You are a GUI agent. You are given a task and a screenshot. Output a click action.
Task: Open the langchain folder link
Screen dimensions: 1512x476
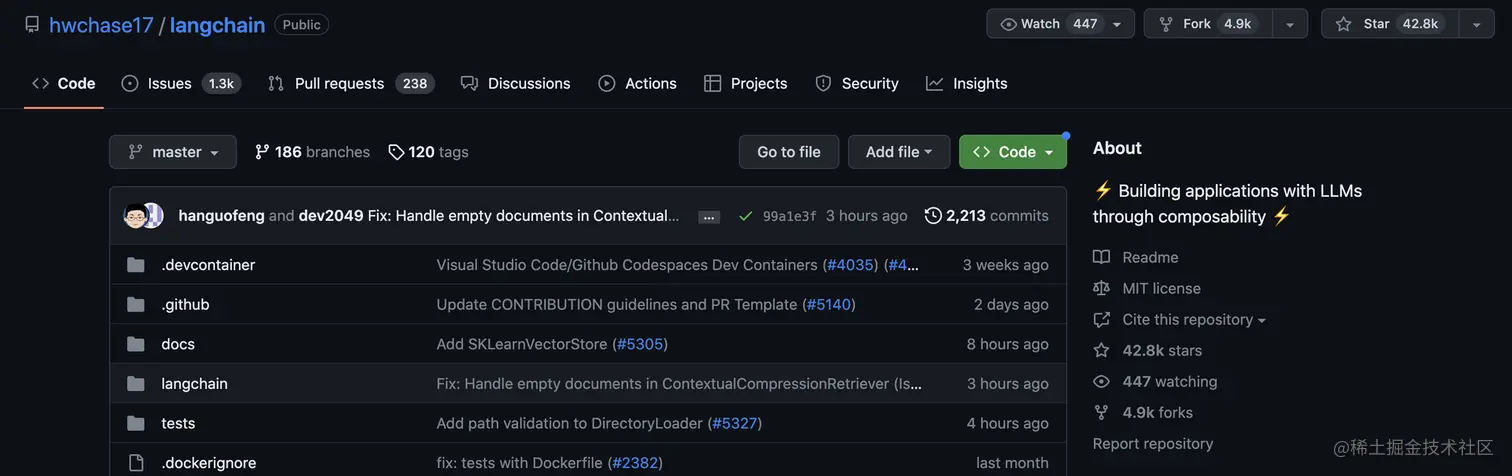coord(195,383)
